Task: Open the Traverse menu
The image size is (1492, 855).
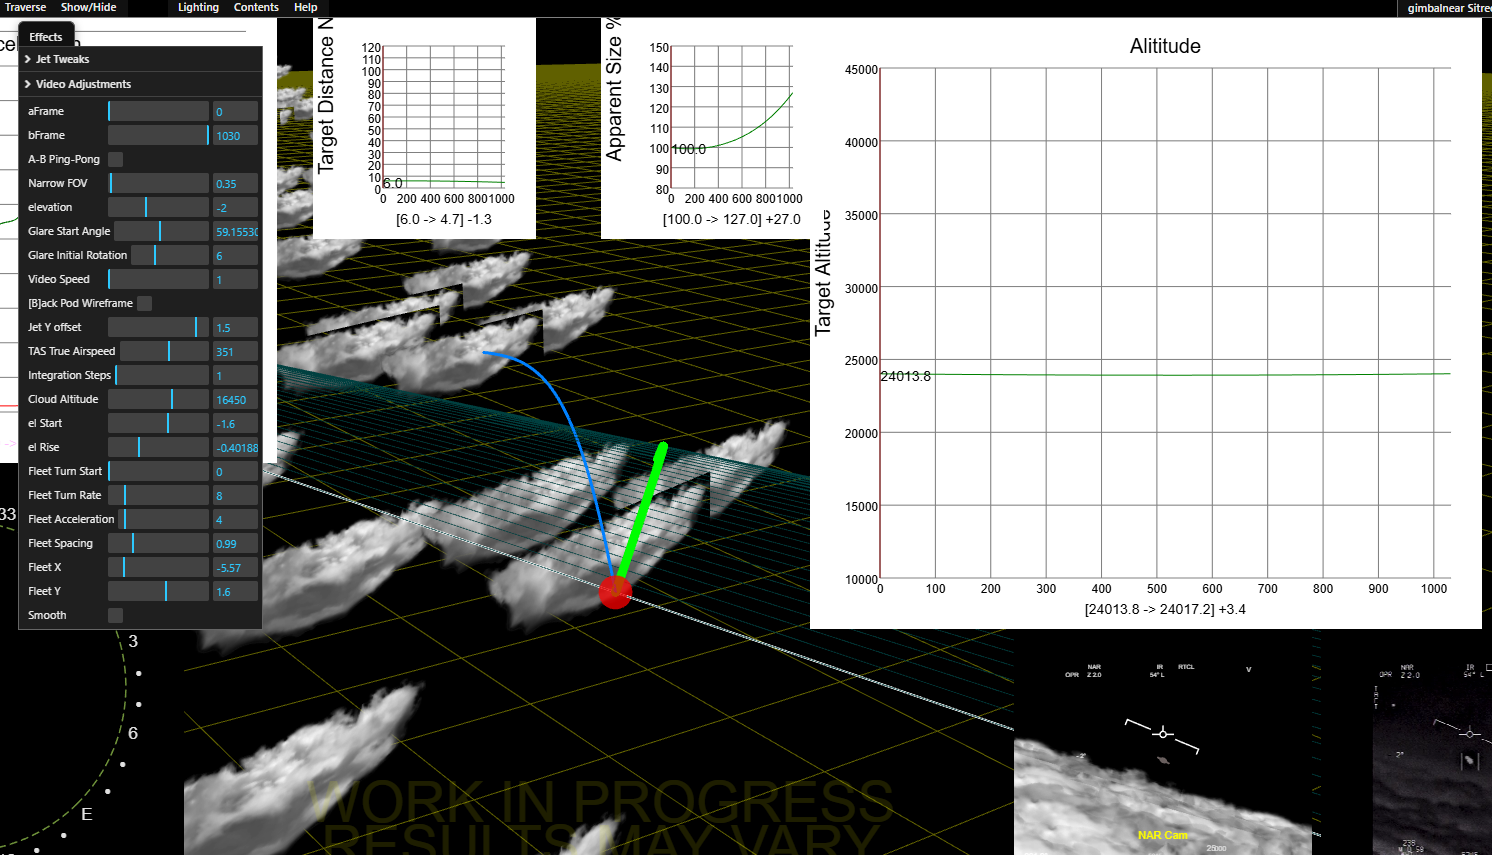Action: point(25,7)
